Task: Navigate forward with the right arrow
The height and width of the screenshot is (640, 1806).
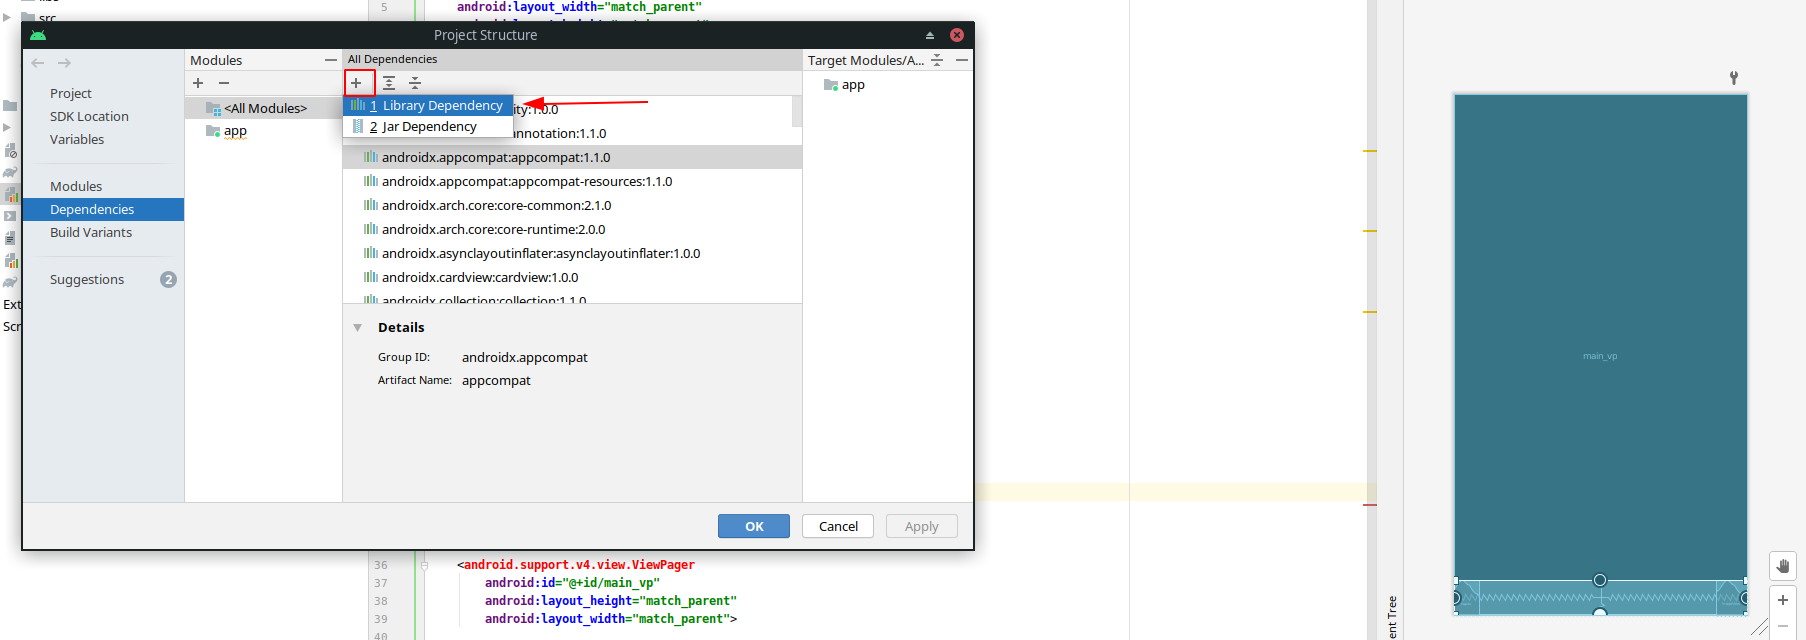Action: point(64,63)
